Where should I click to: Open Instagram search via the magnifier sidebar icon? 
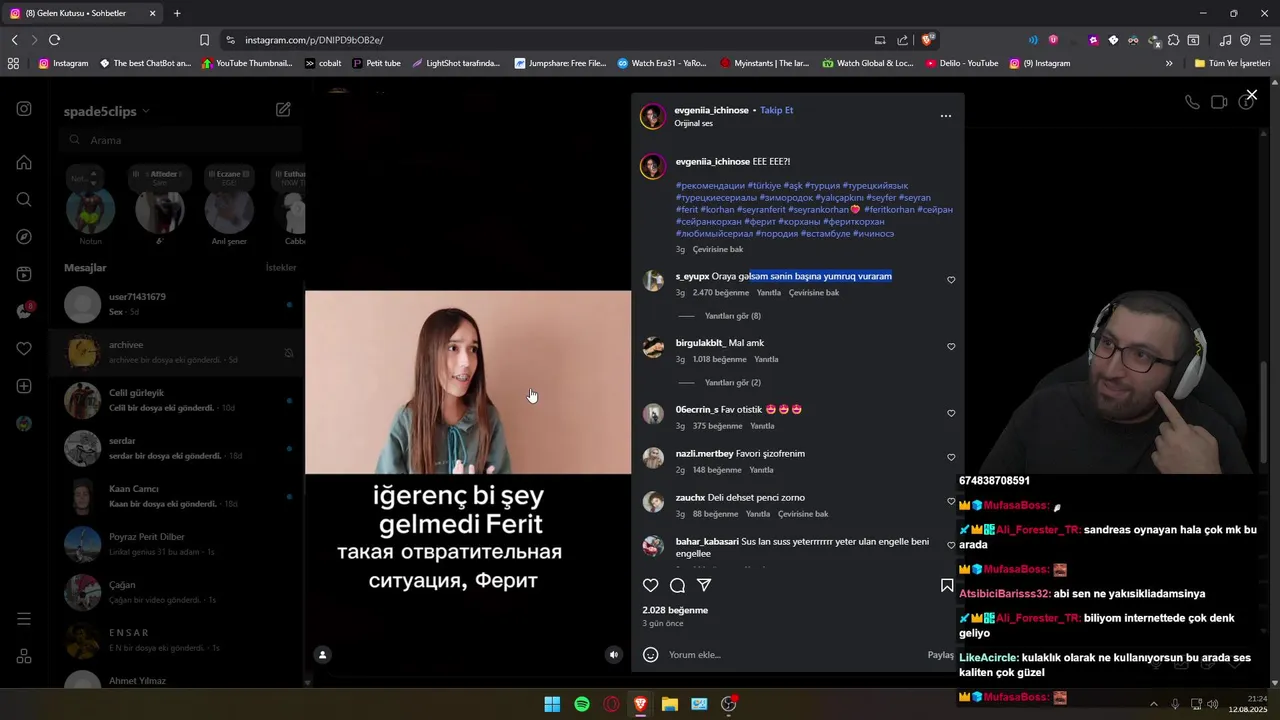24,199
